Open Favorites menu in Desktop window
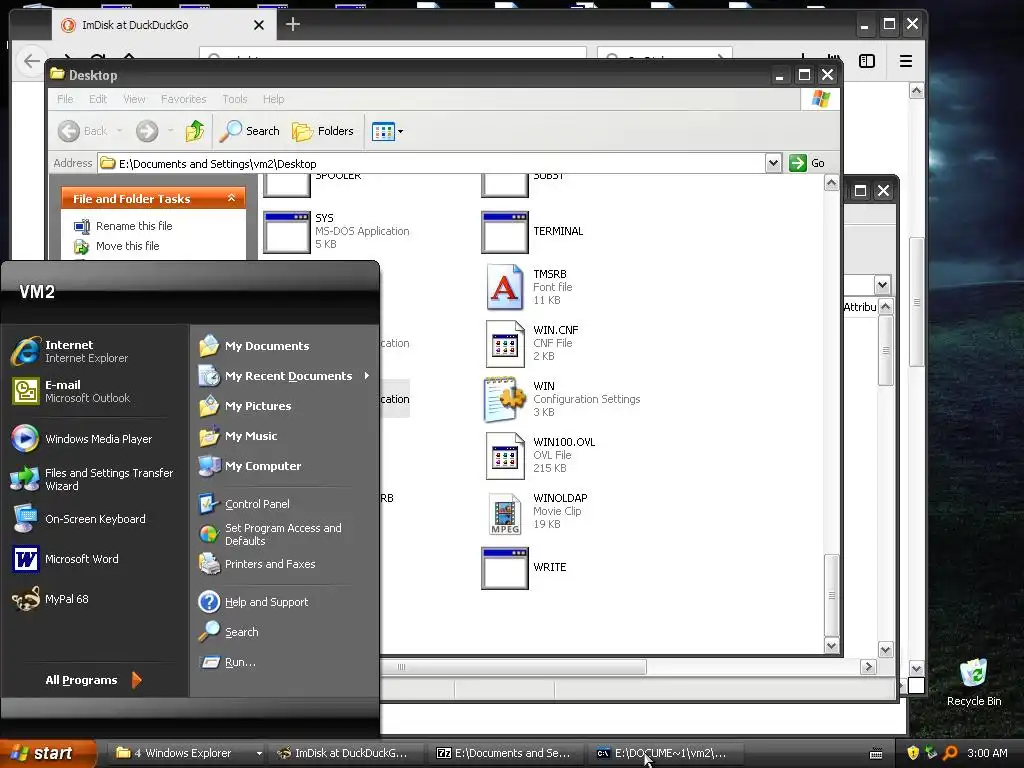1024x768 pixels. 184,99
